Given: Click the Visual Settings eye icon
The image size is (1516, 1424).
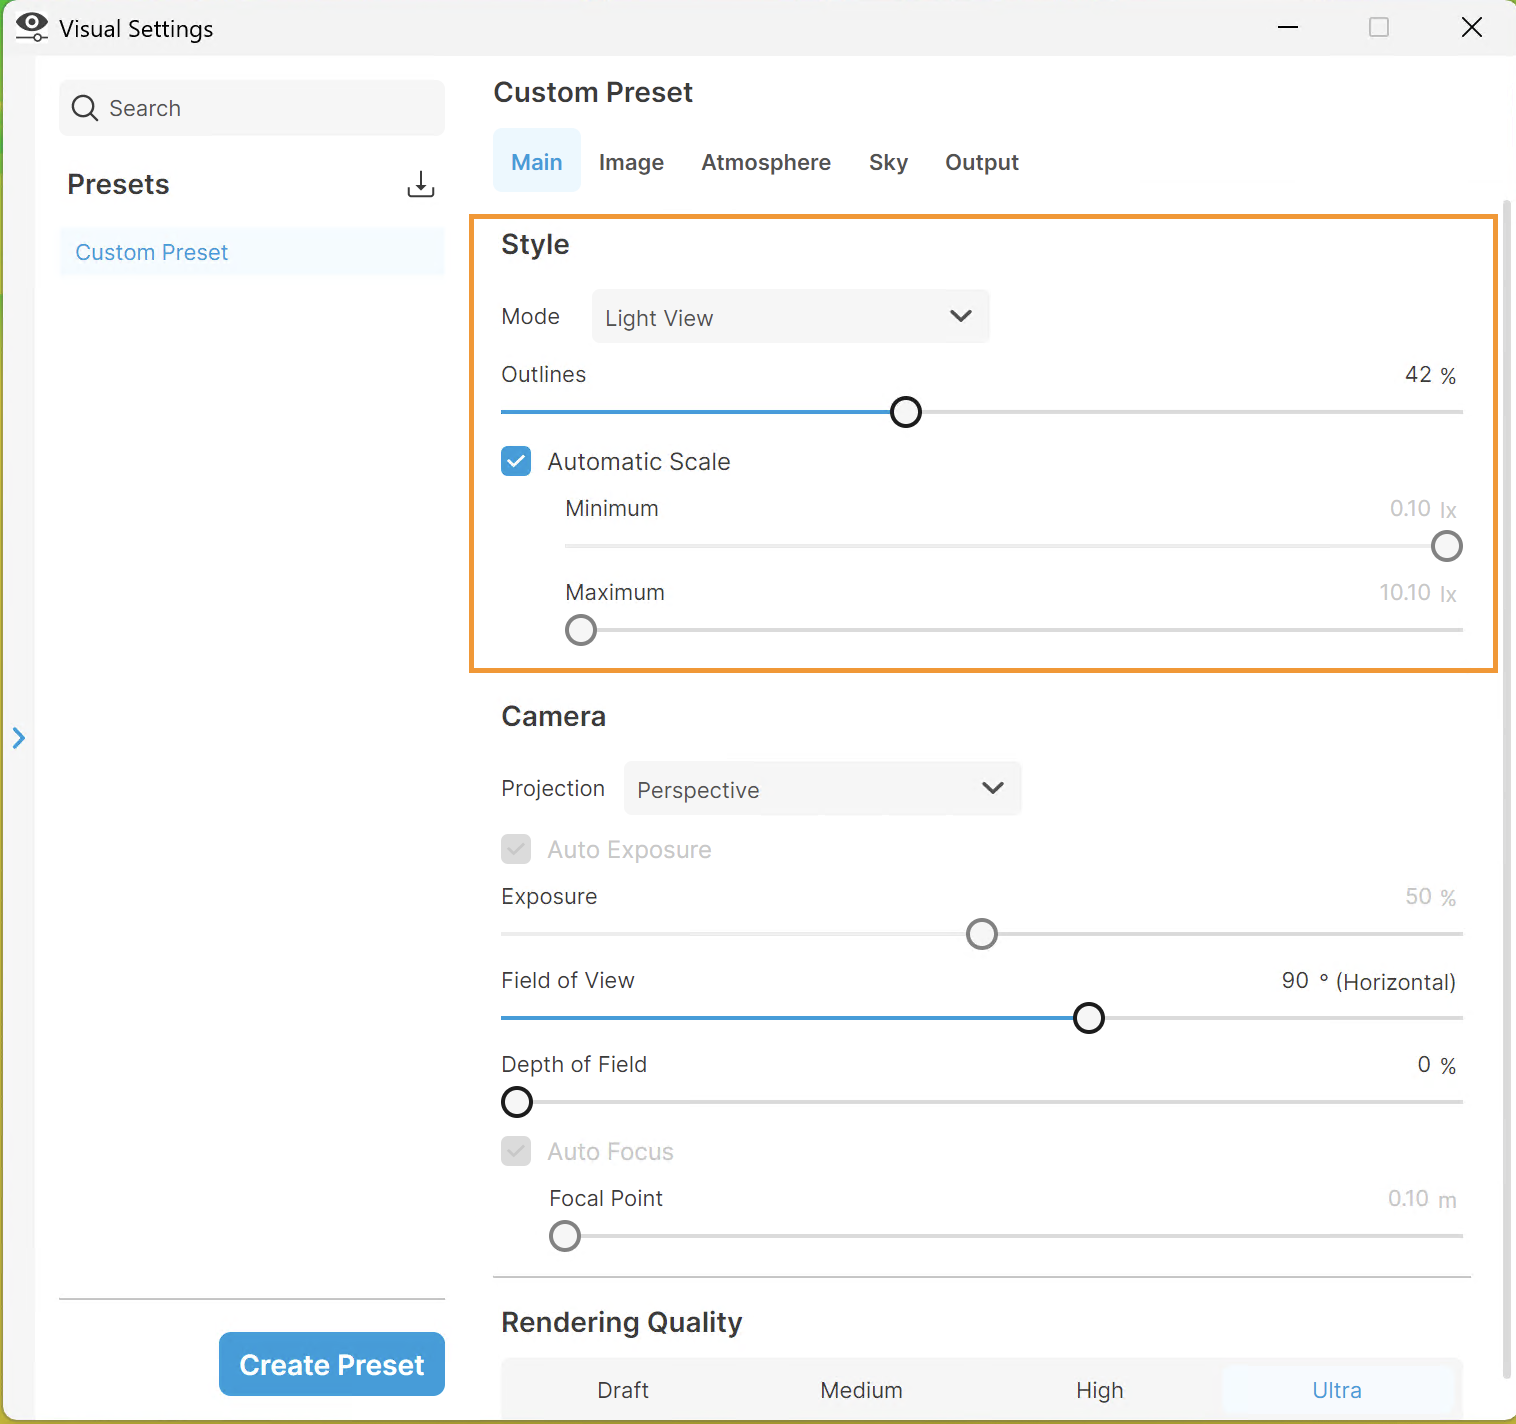Looking at the screenshot, I should pyautogui.click(x=31, y=27).
